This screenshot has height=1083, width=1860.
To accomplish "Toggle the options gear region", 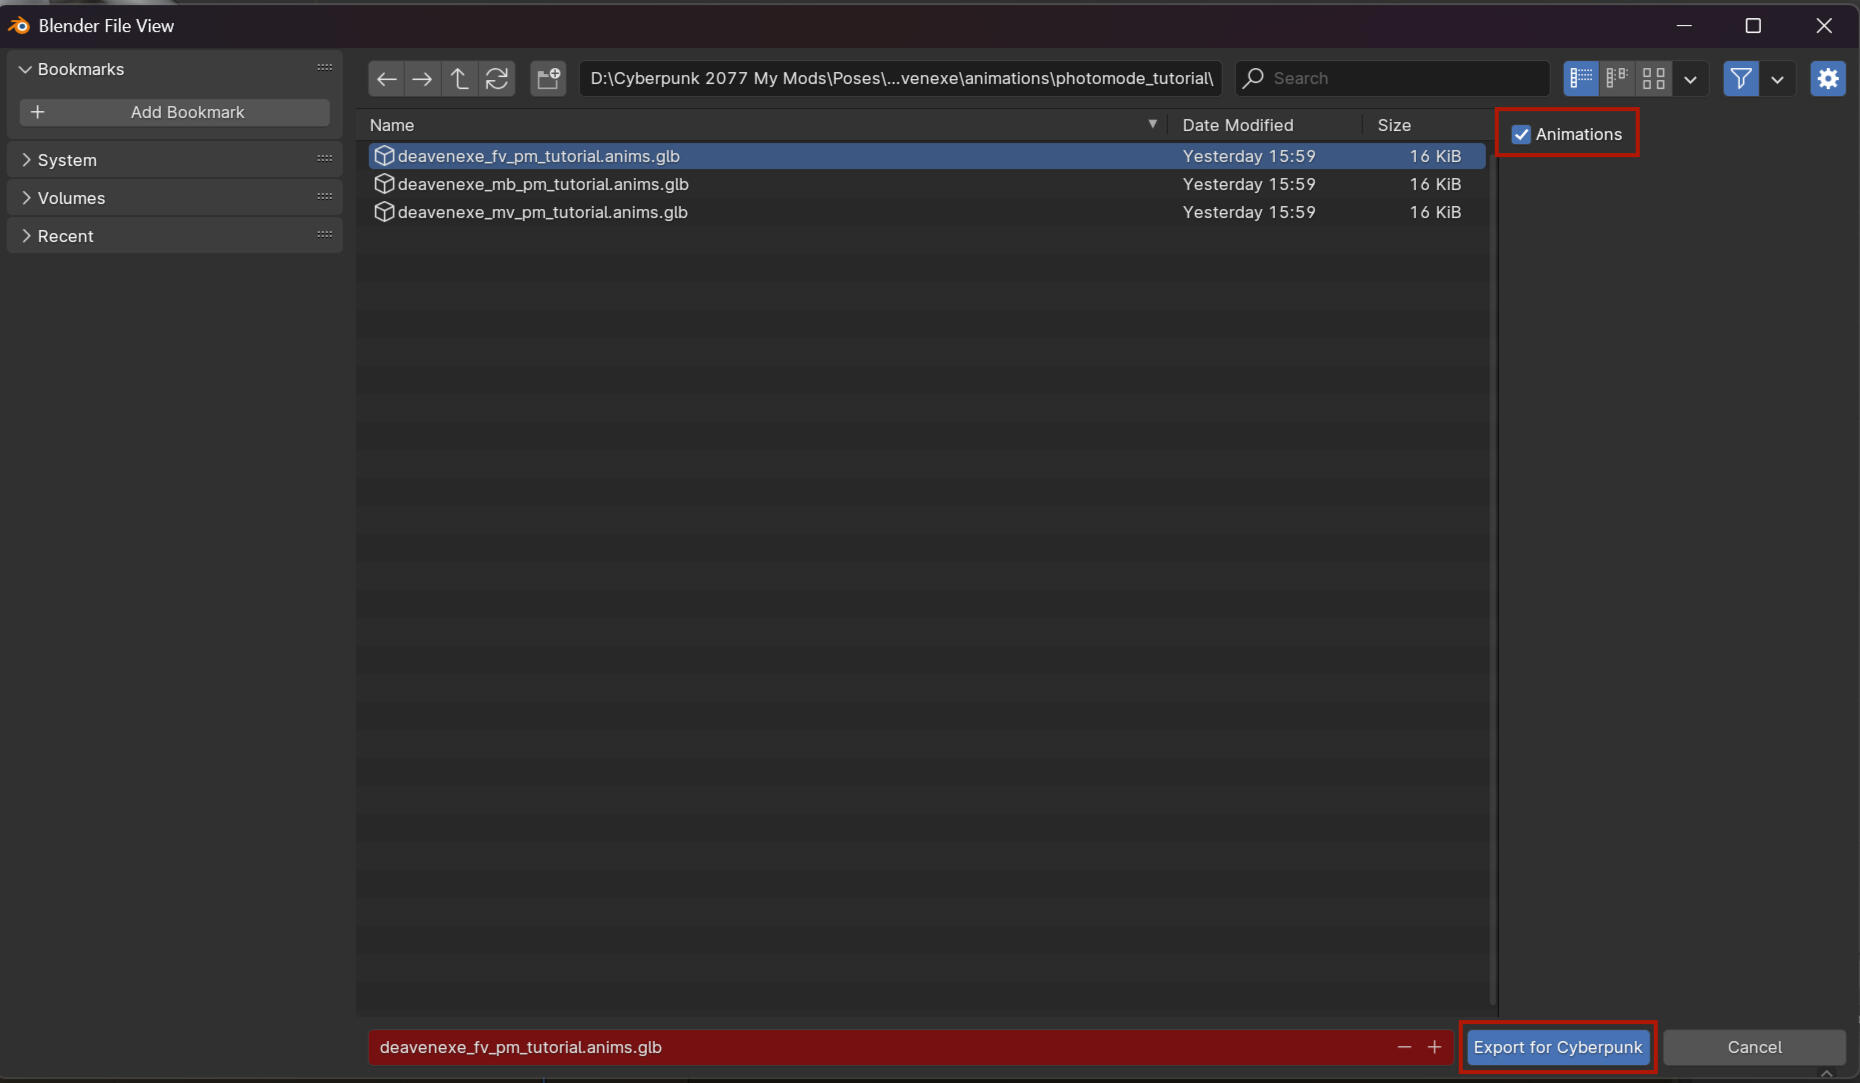I will 1828,78.
